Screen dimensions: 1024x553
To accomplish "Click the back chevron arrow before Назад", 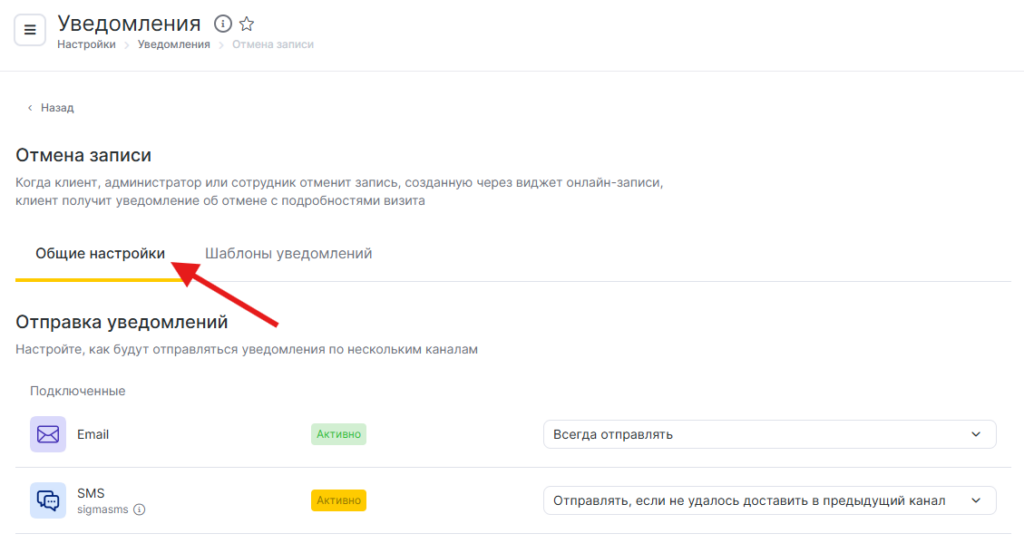I will point(30,108).
